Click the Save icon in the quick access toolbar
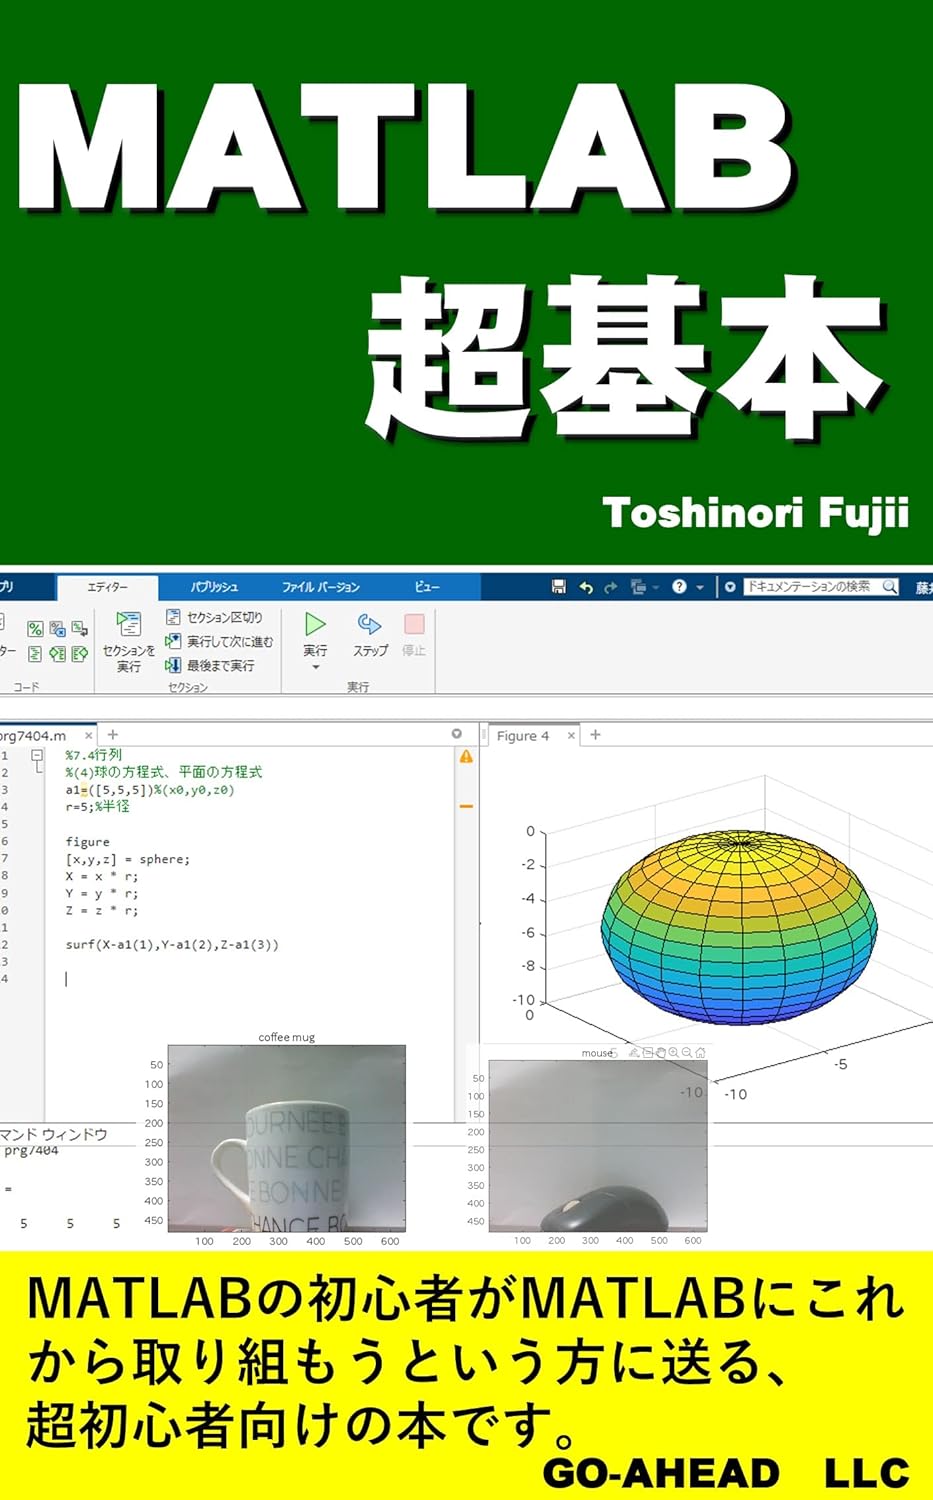The image size is (933, 1500). click(x=559, y=587)
